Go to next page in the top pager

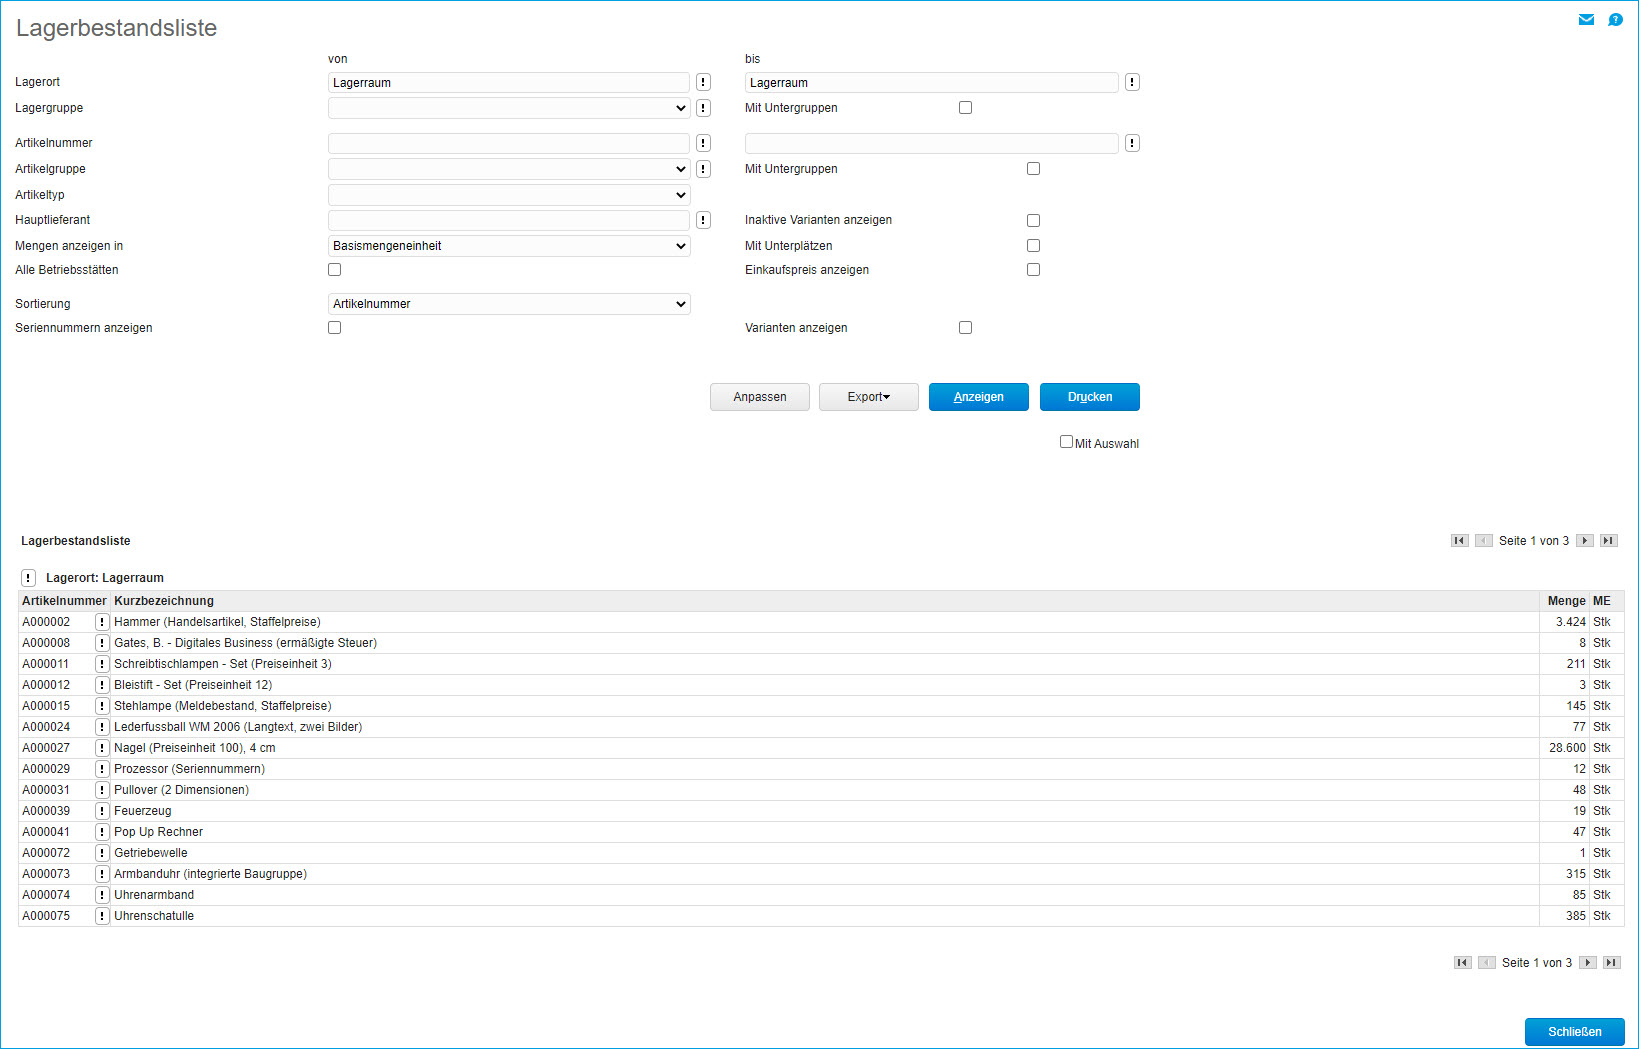[1584, 541]
